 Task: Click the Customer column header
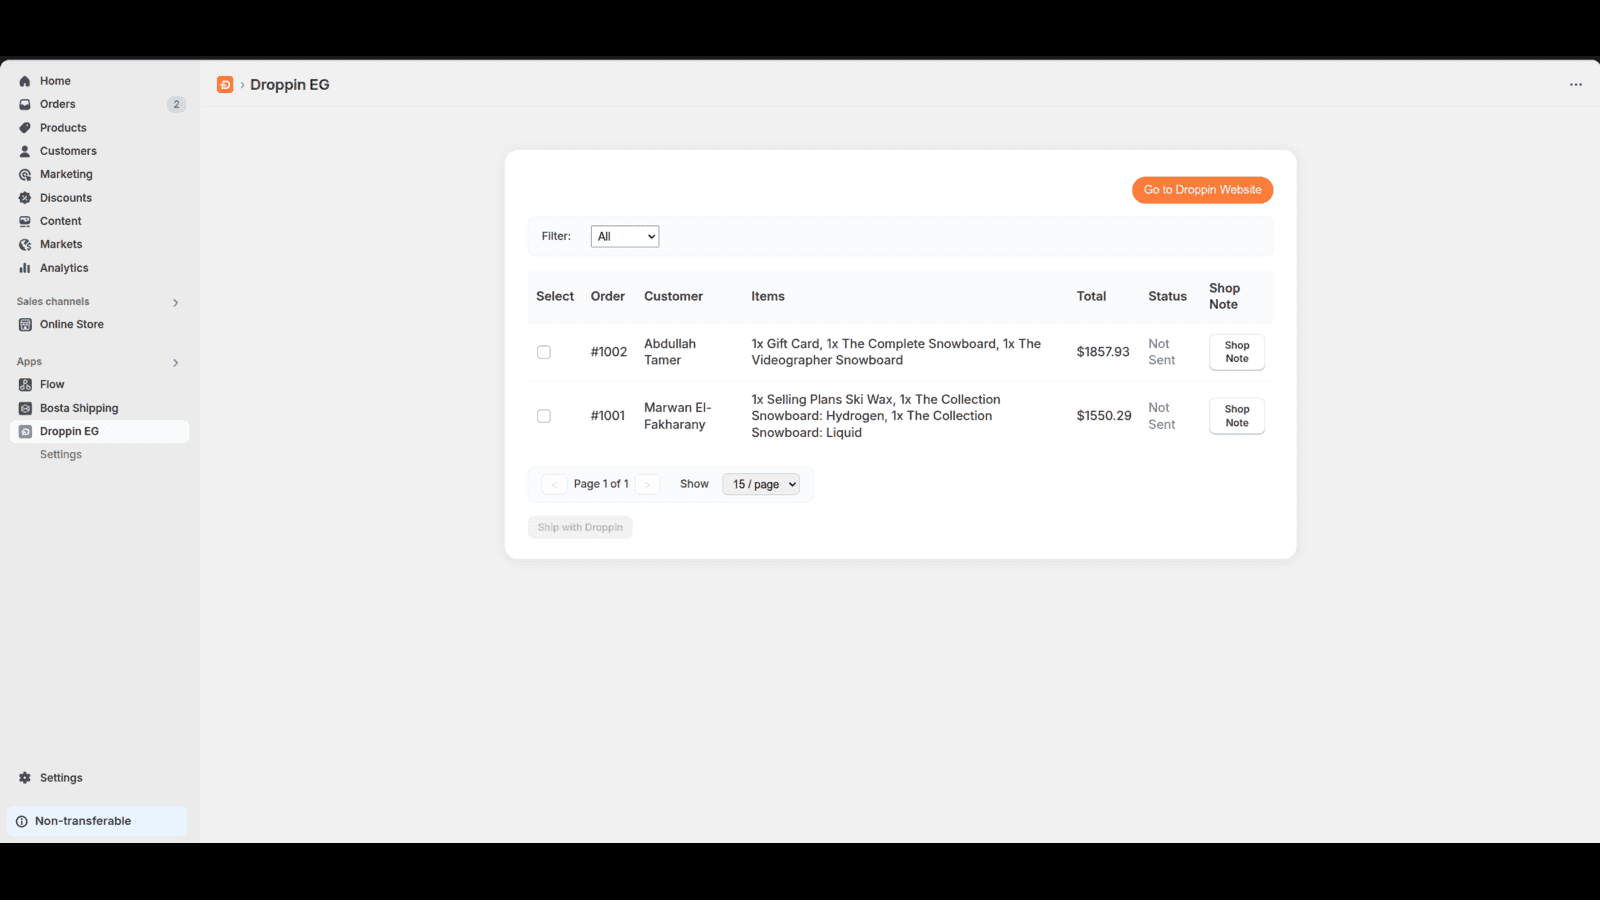coord(673,296)
